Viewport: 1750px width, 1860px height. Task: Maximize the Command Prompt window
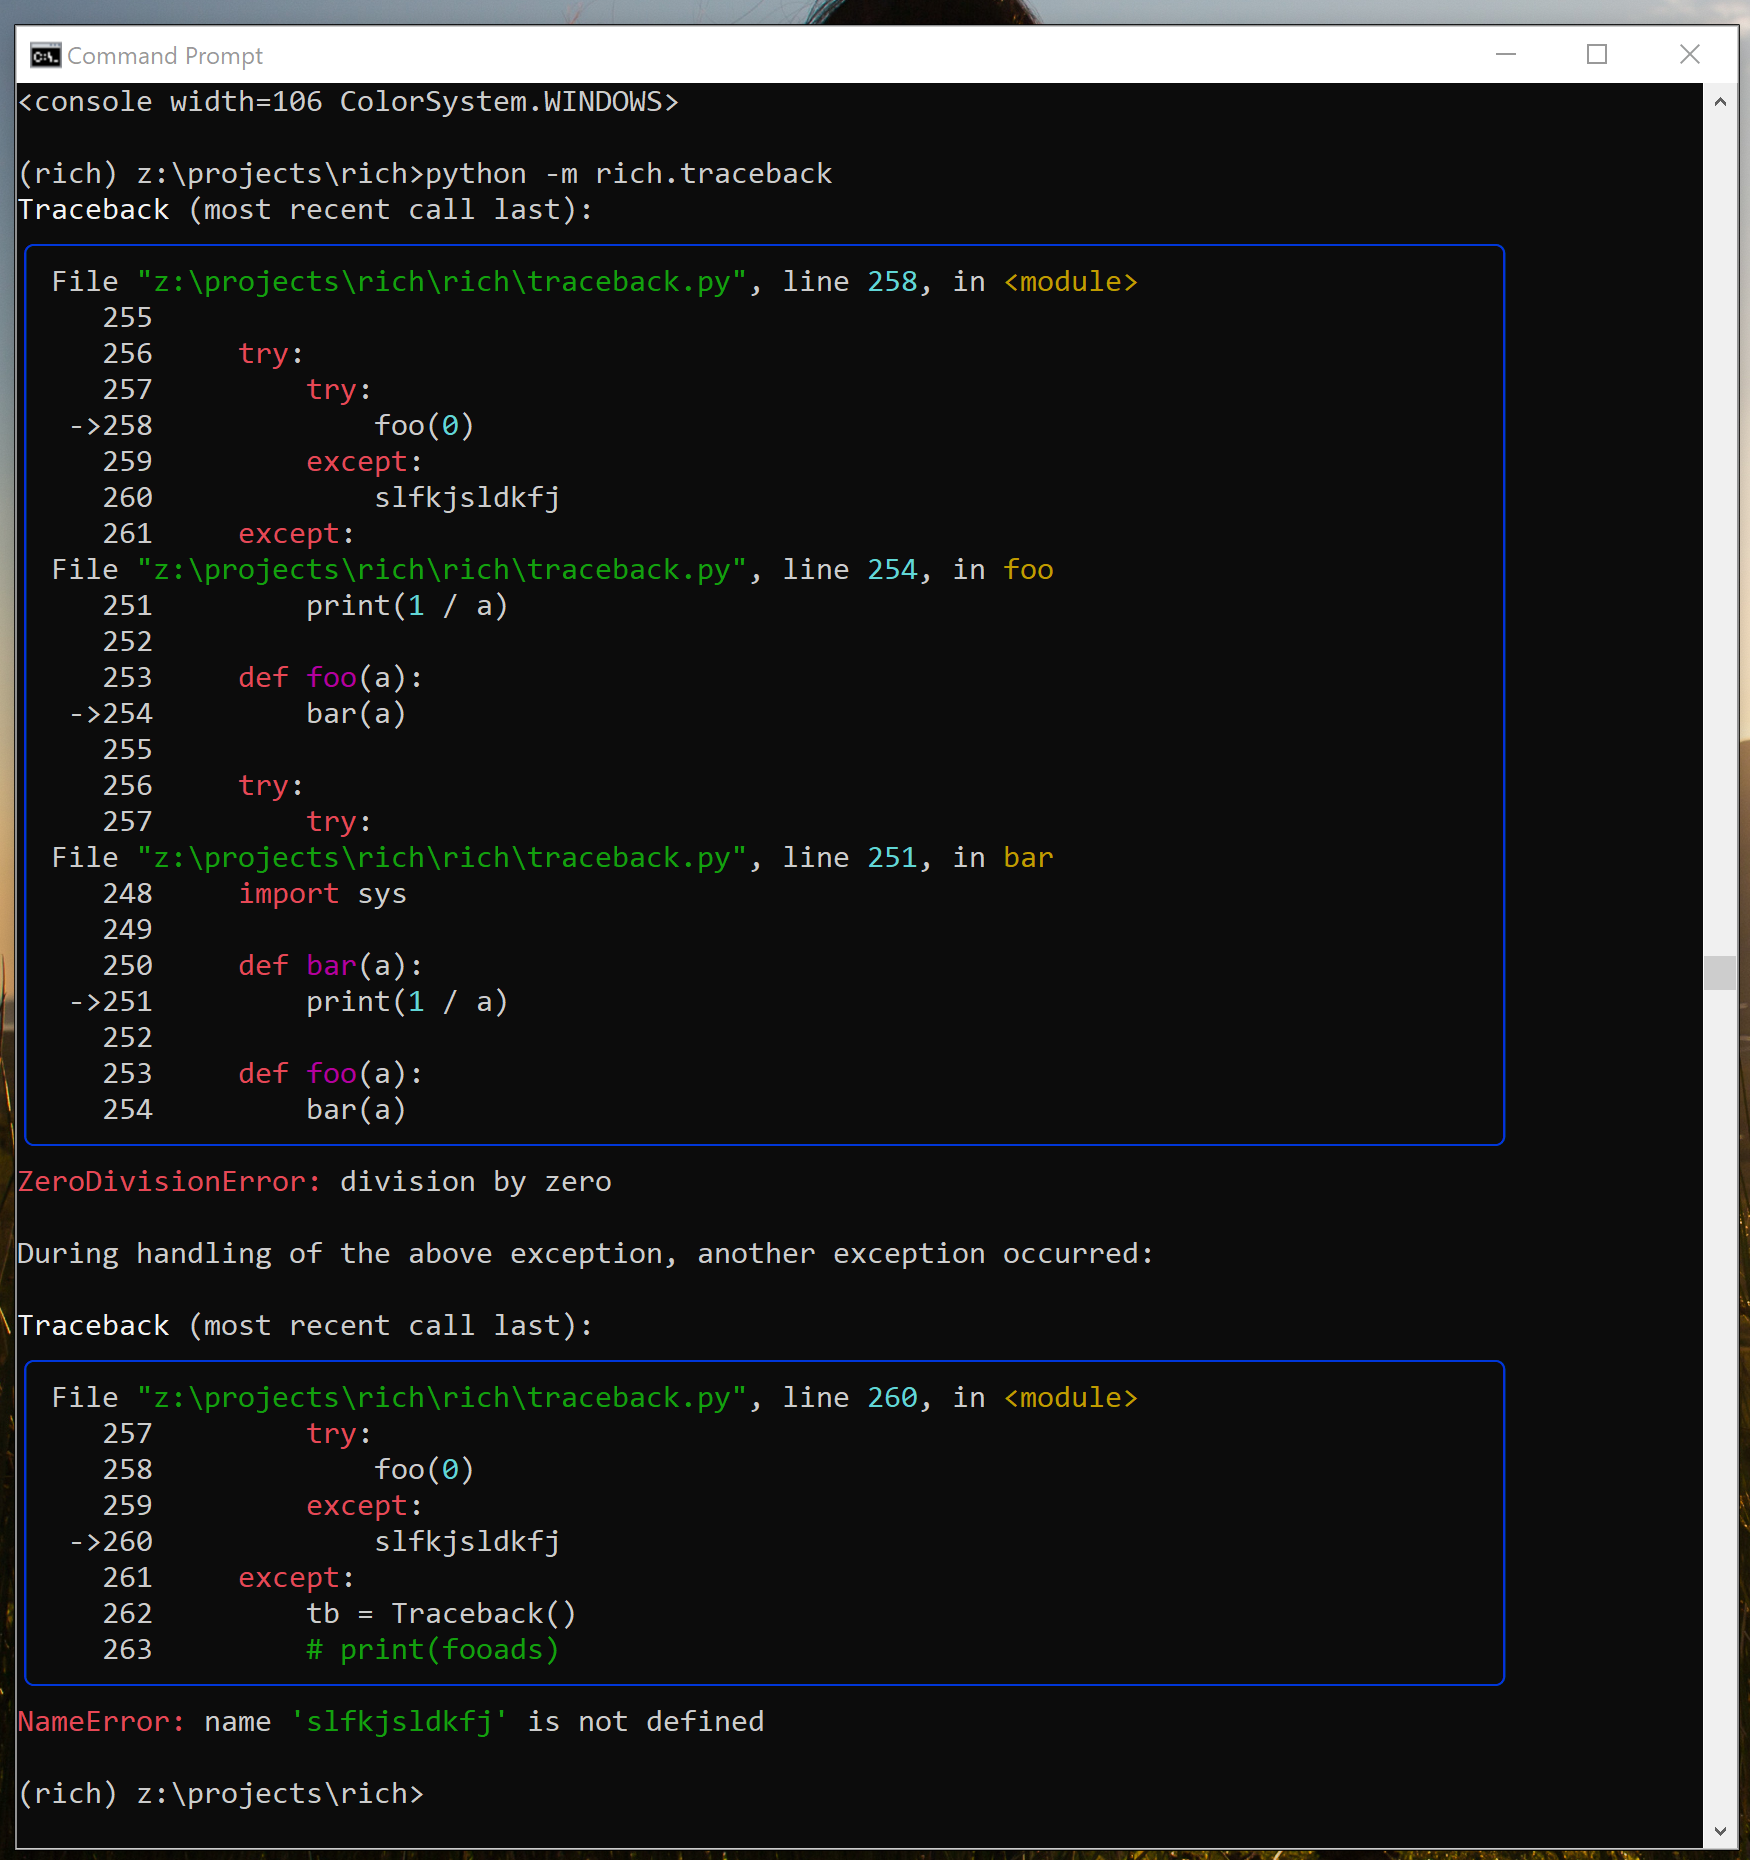pyautogui.click(x=1597, y=54)
